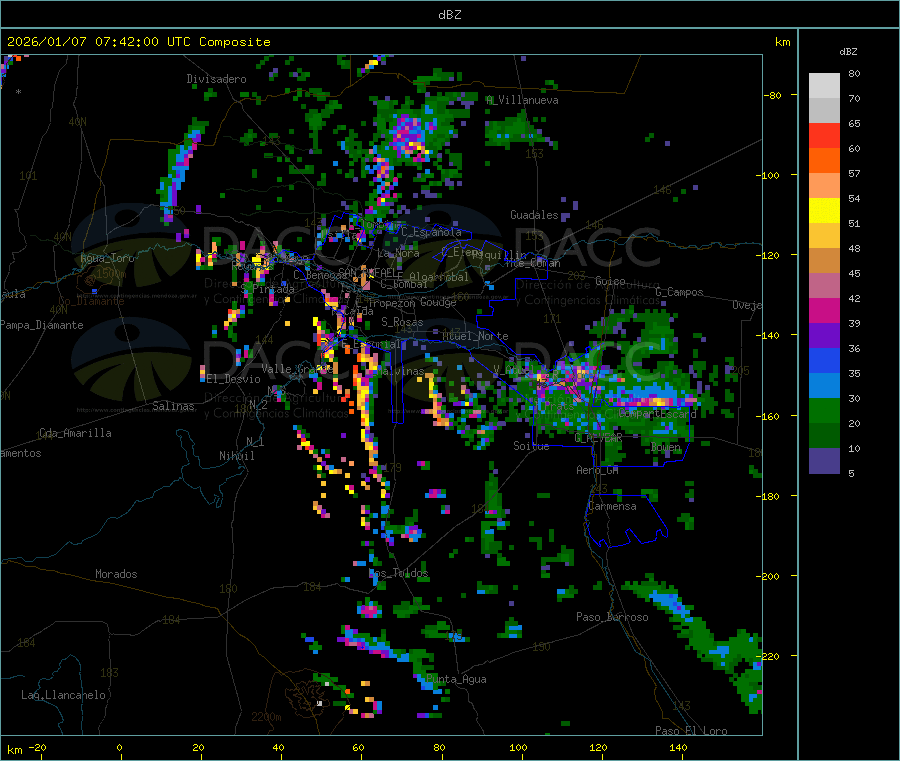Click the 'A_Villanueva' map label
This screenshot has height=761, width=900.
pos(522,100)
